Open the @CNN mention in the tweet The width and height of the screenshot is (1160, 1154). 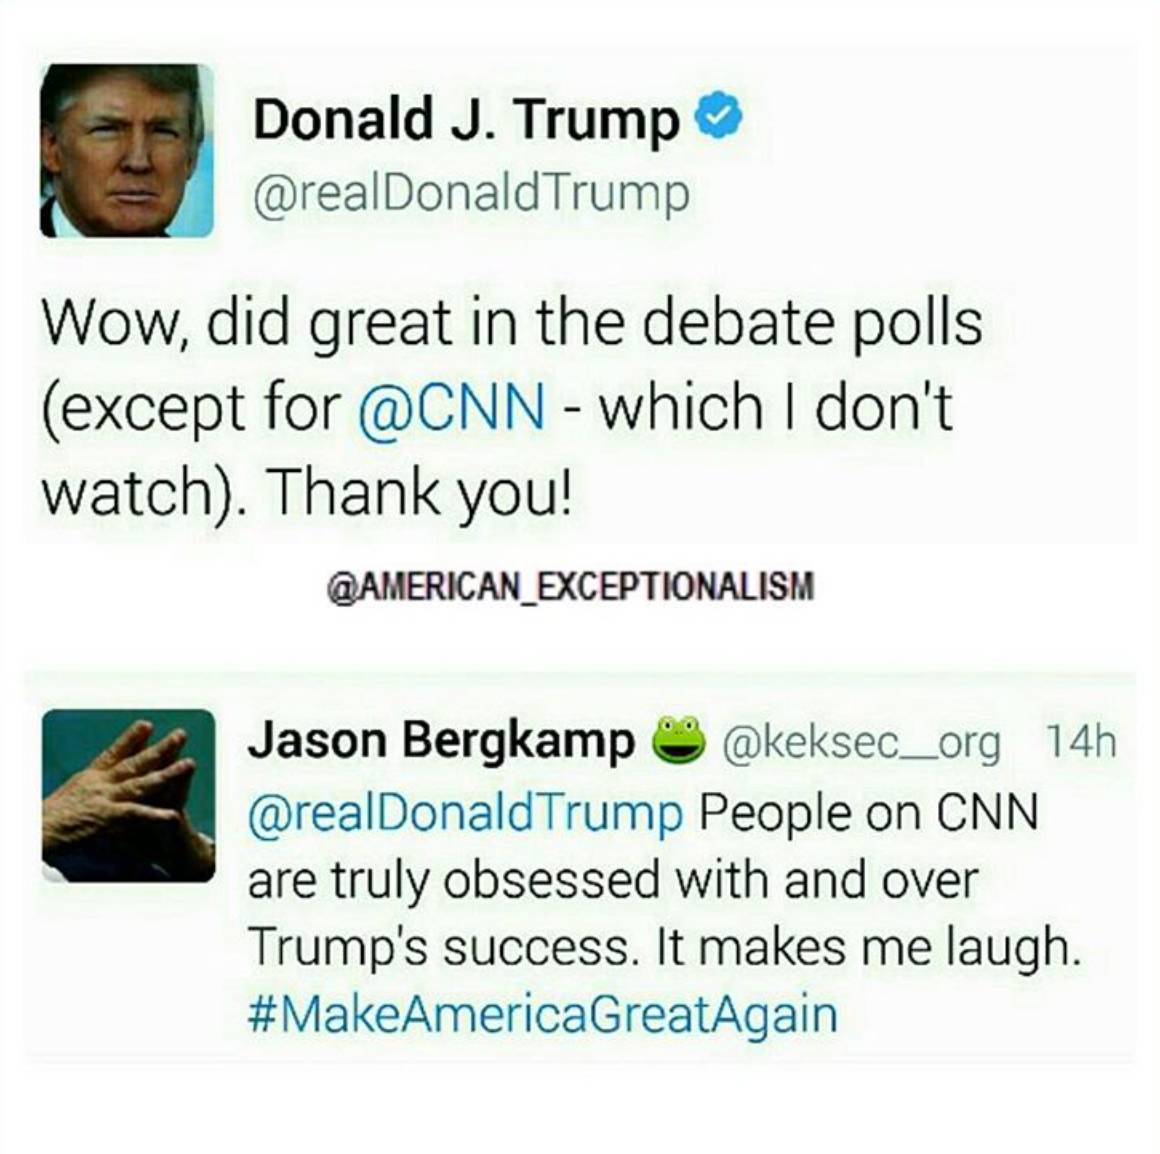click(452, 408)
